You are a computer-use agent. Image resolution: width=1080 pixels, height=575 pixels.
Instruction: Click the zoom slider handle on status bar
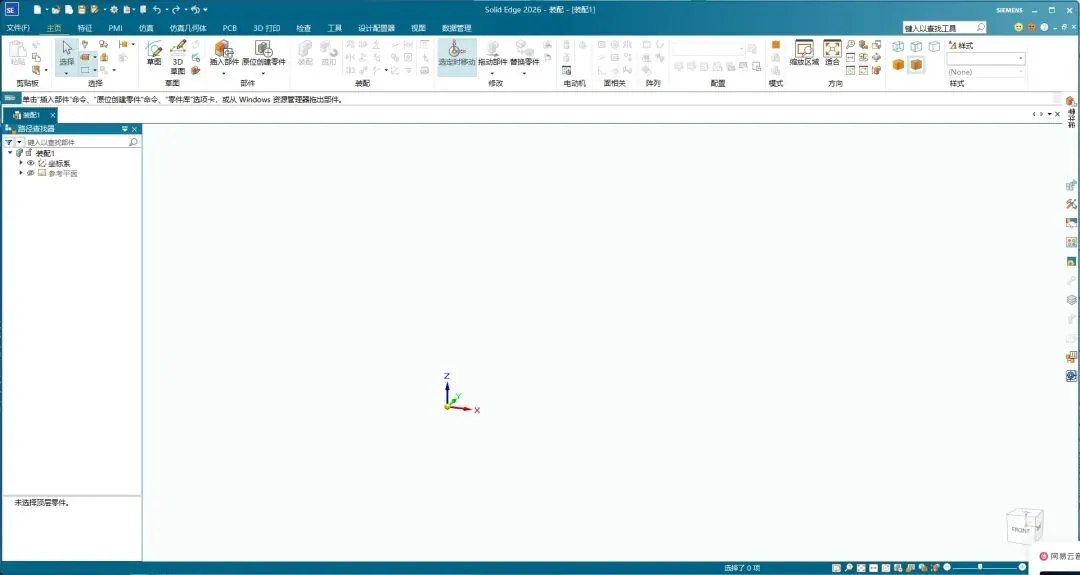click(x=979, y=567)
